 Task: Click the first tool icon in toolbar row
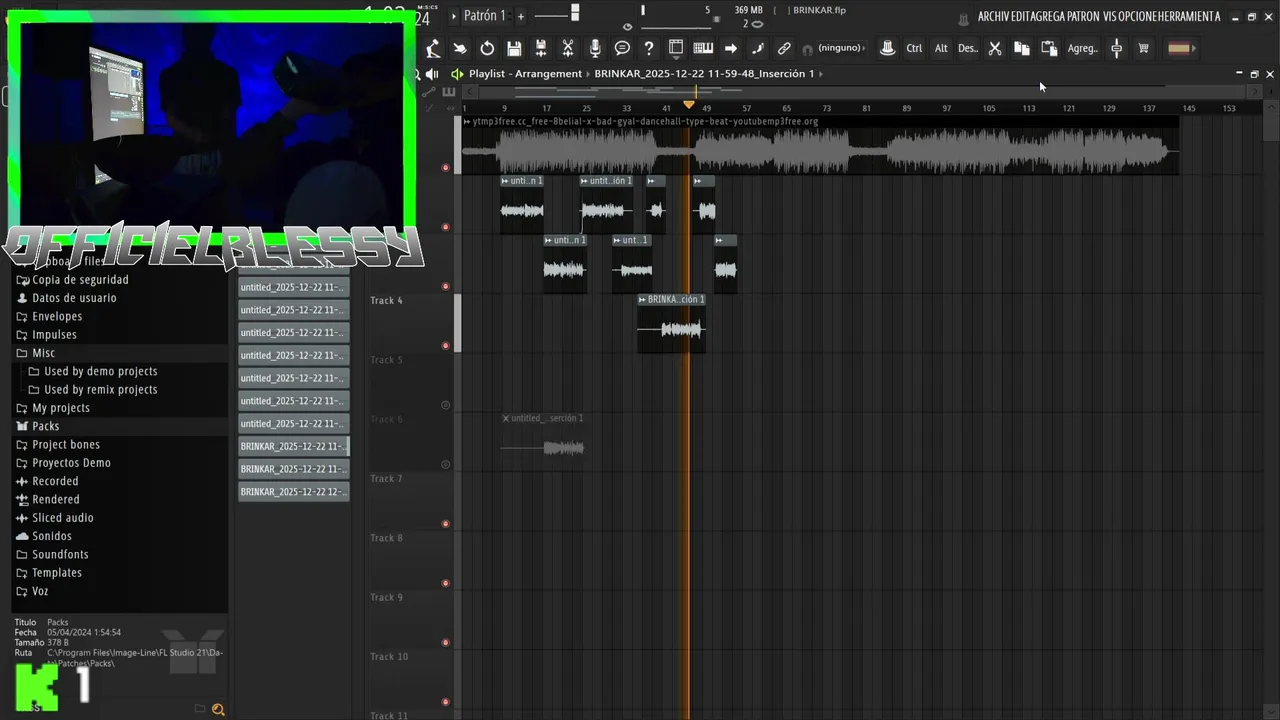[x=433, y=48]
